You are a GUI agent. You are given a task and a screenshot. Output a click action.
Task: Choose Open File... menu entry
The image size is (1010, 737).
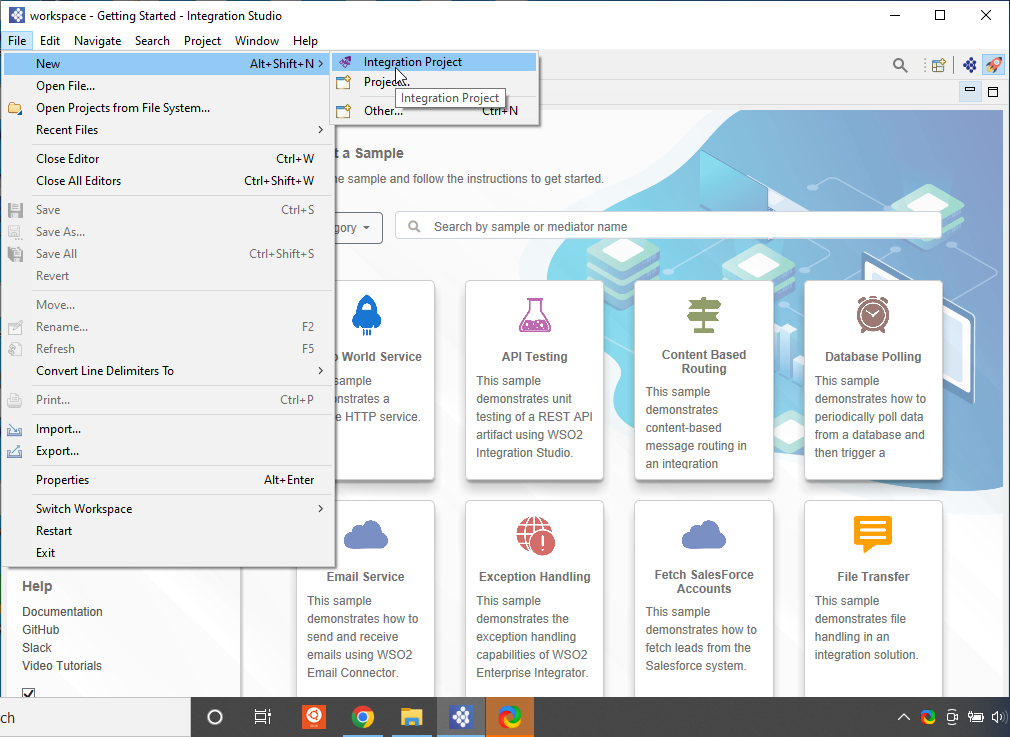[x=169, y=86]
